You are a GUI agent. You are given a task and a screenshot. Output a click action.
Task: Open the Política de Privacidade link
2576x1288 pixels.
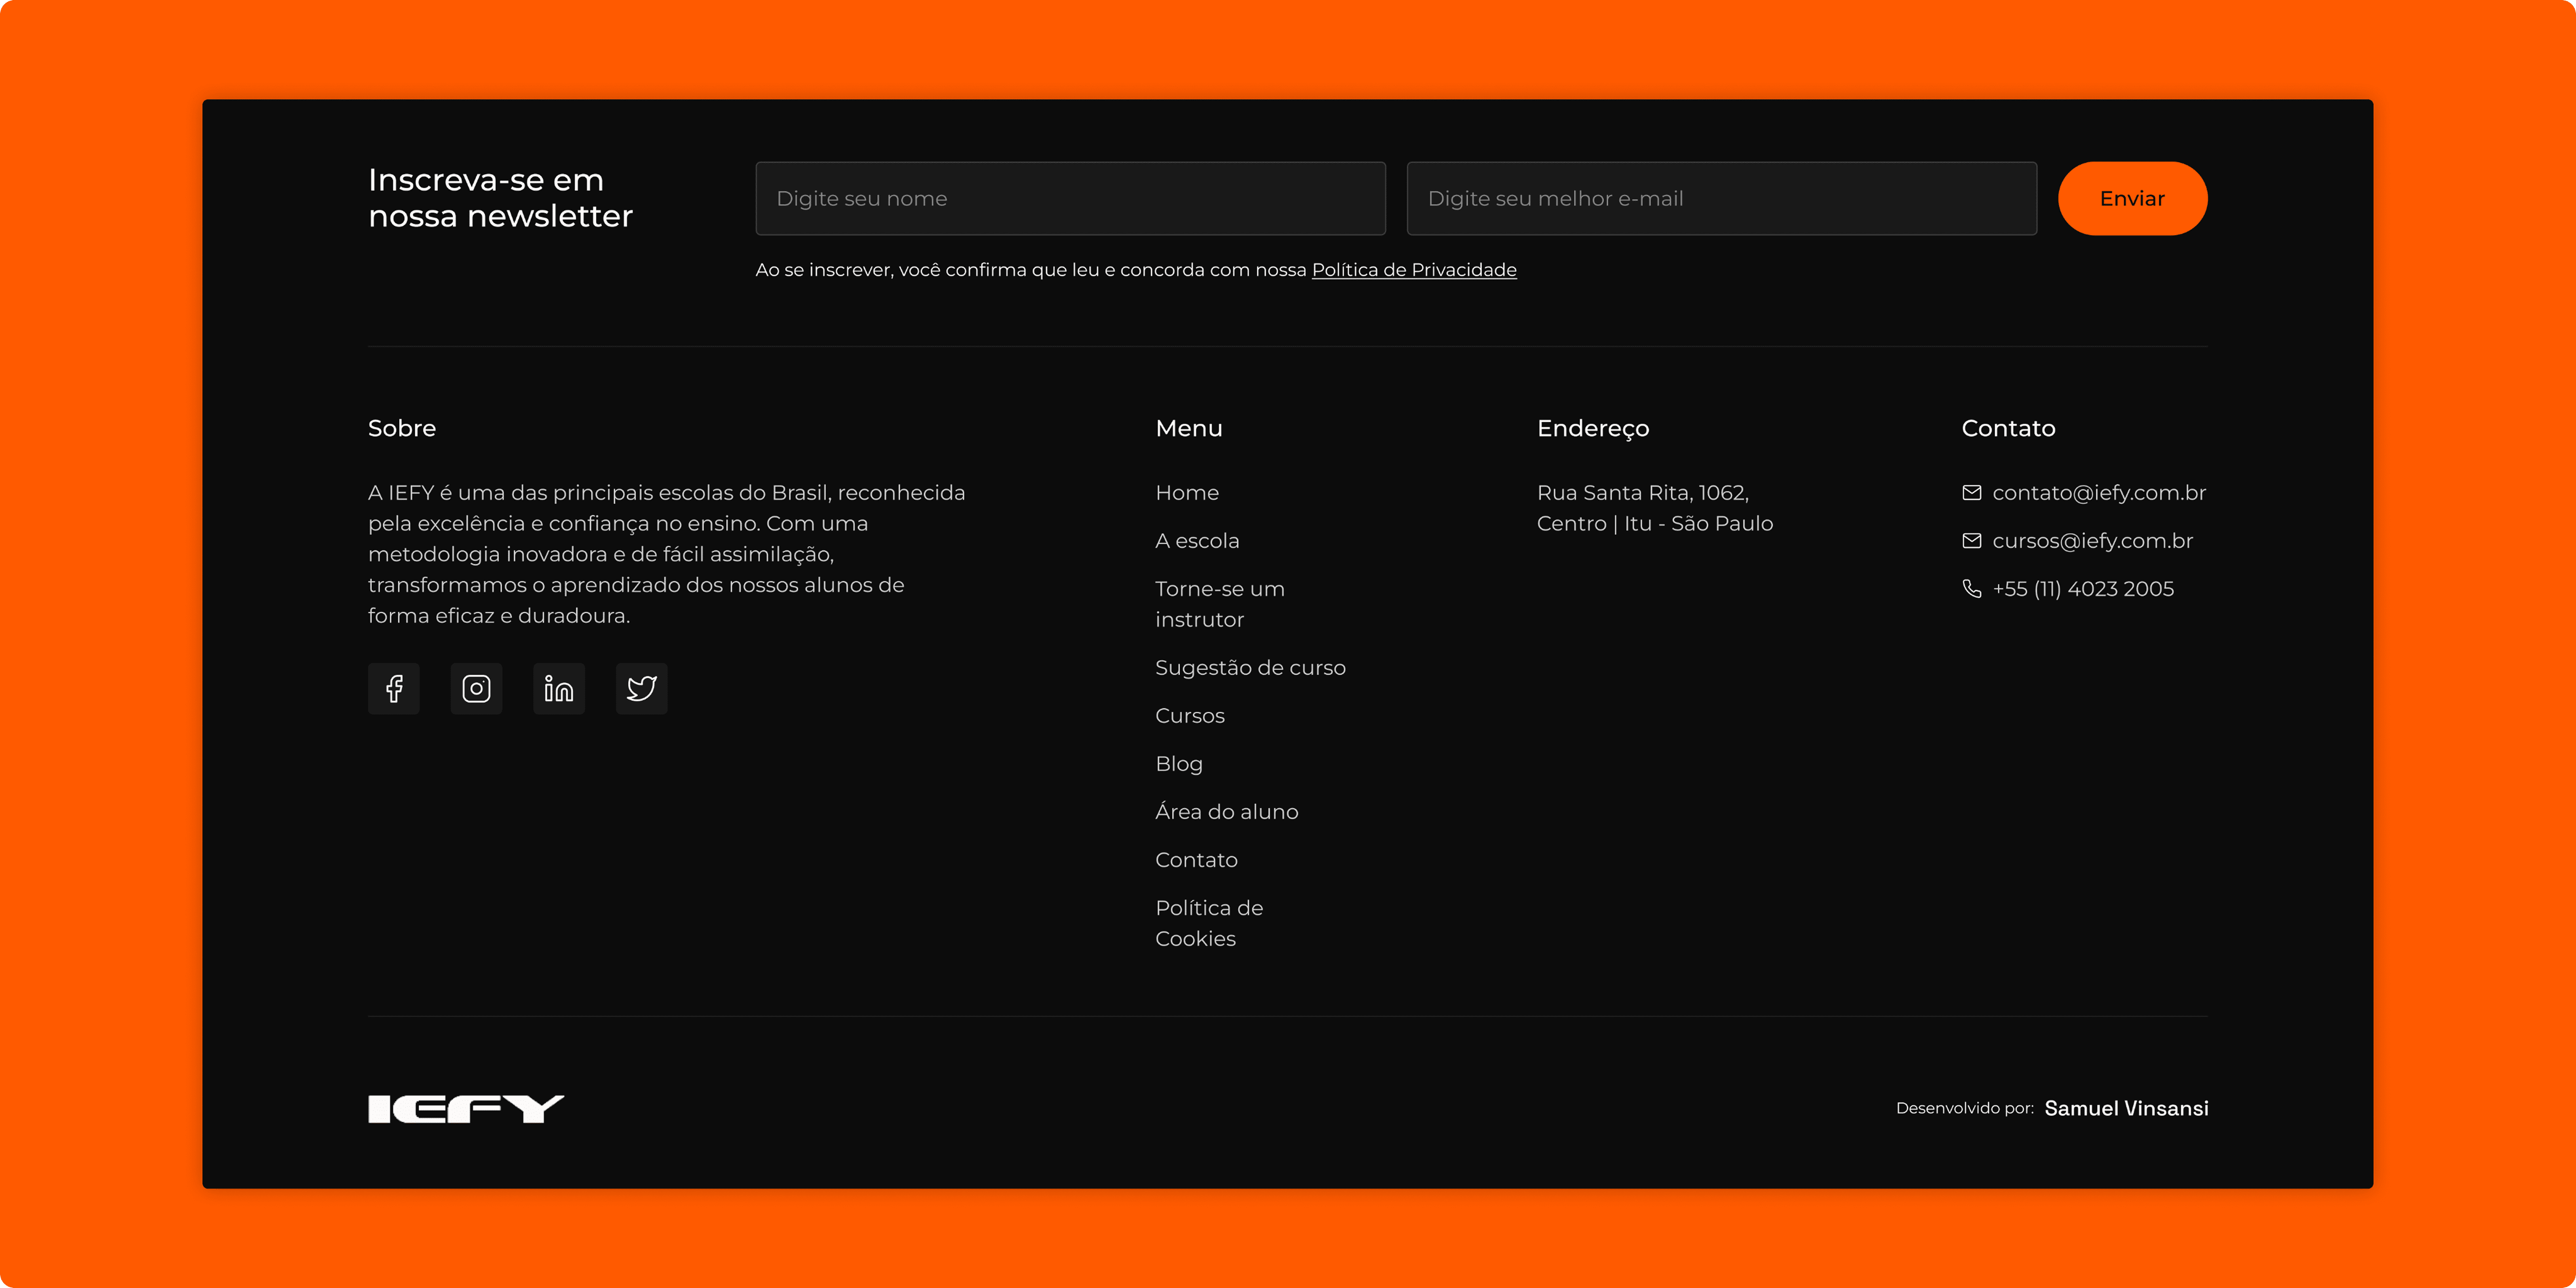tap(1414, 270)
